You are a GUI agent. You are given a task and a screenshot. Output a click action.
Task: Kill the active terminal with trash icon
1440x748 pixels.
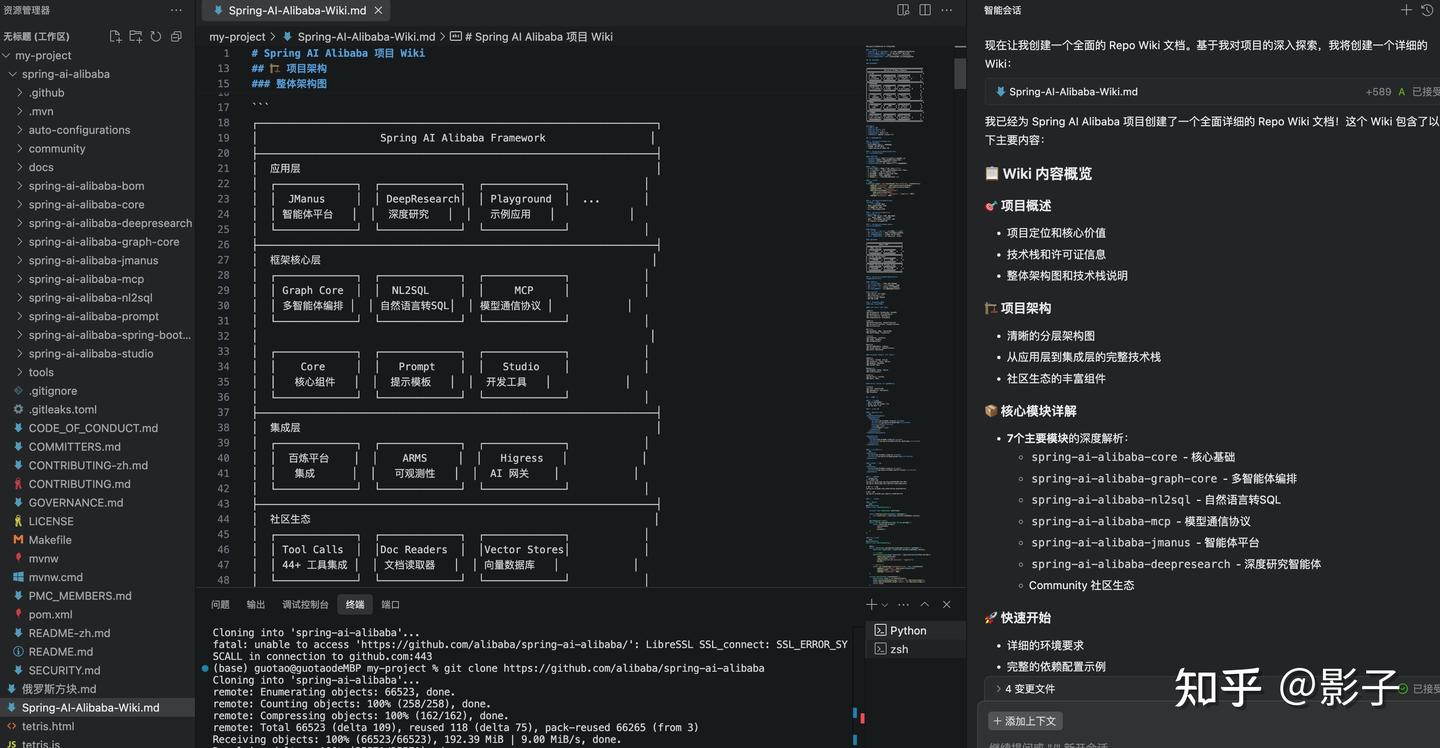[x=946, y=604]
